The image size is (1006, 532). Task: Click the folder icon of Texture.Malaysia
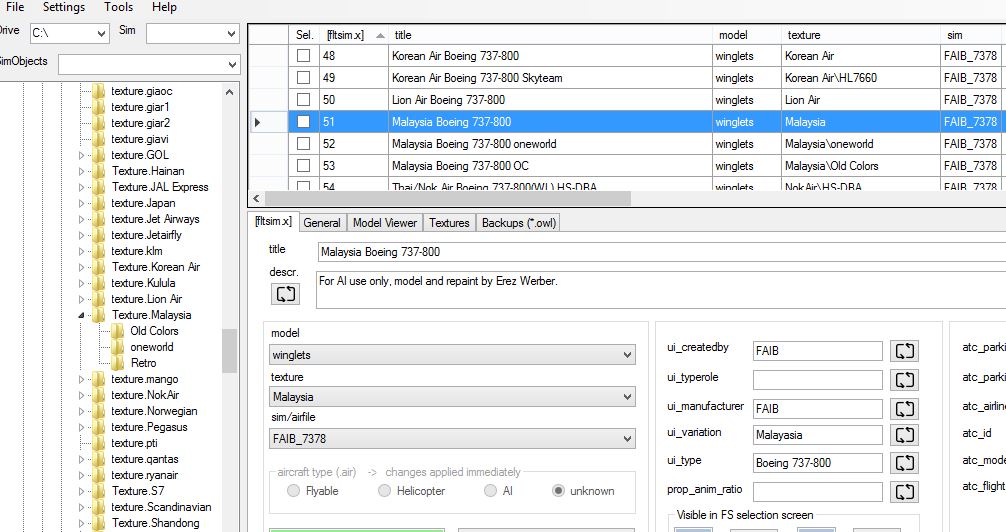(99, 315)
